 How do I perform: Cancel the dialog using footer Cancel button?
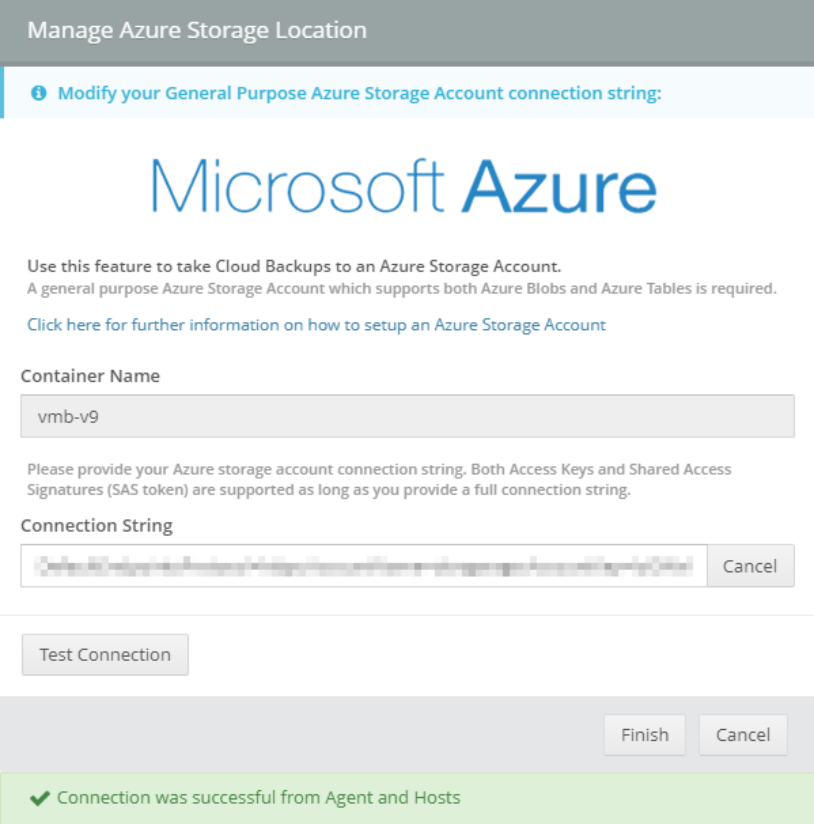[743, 735]
